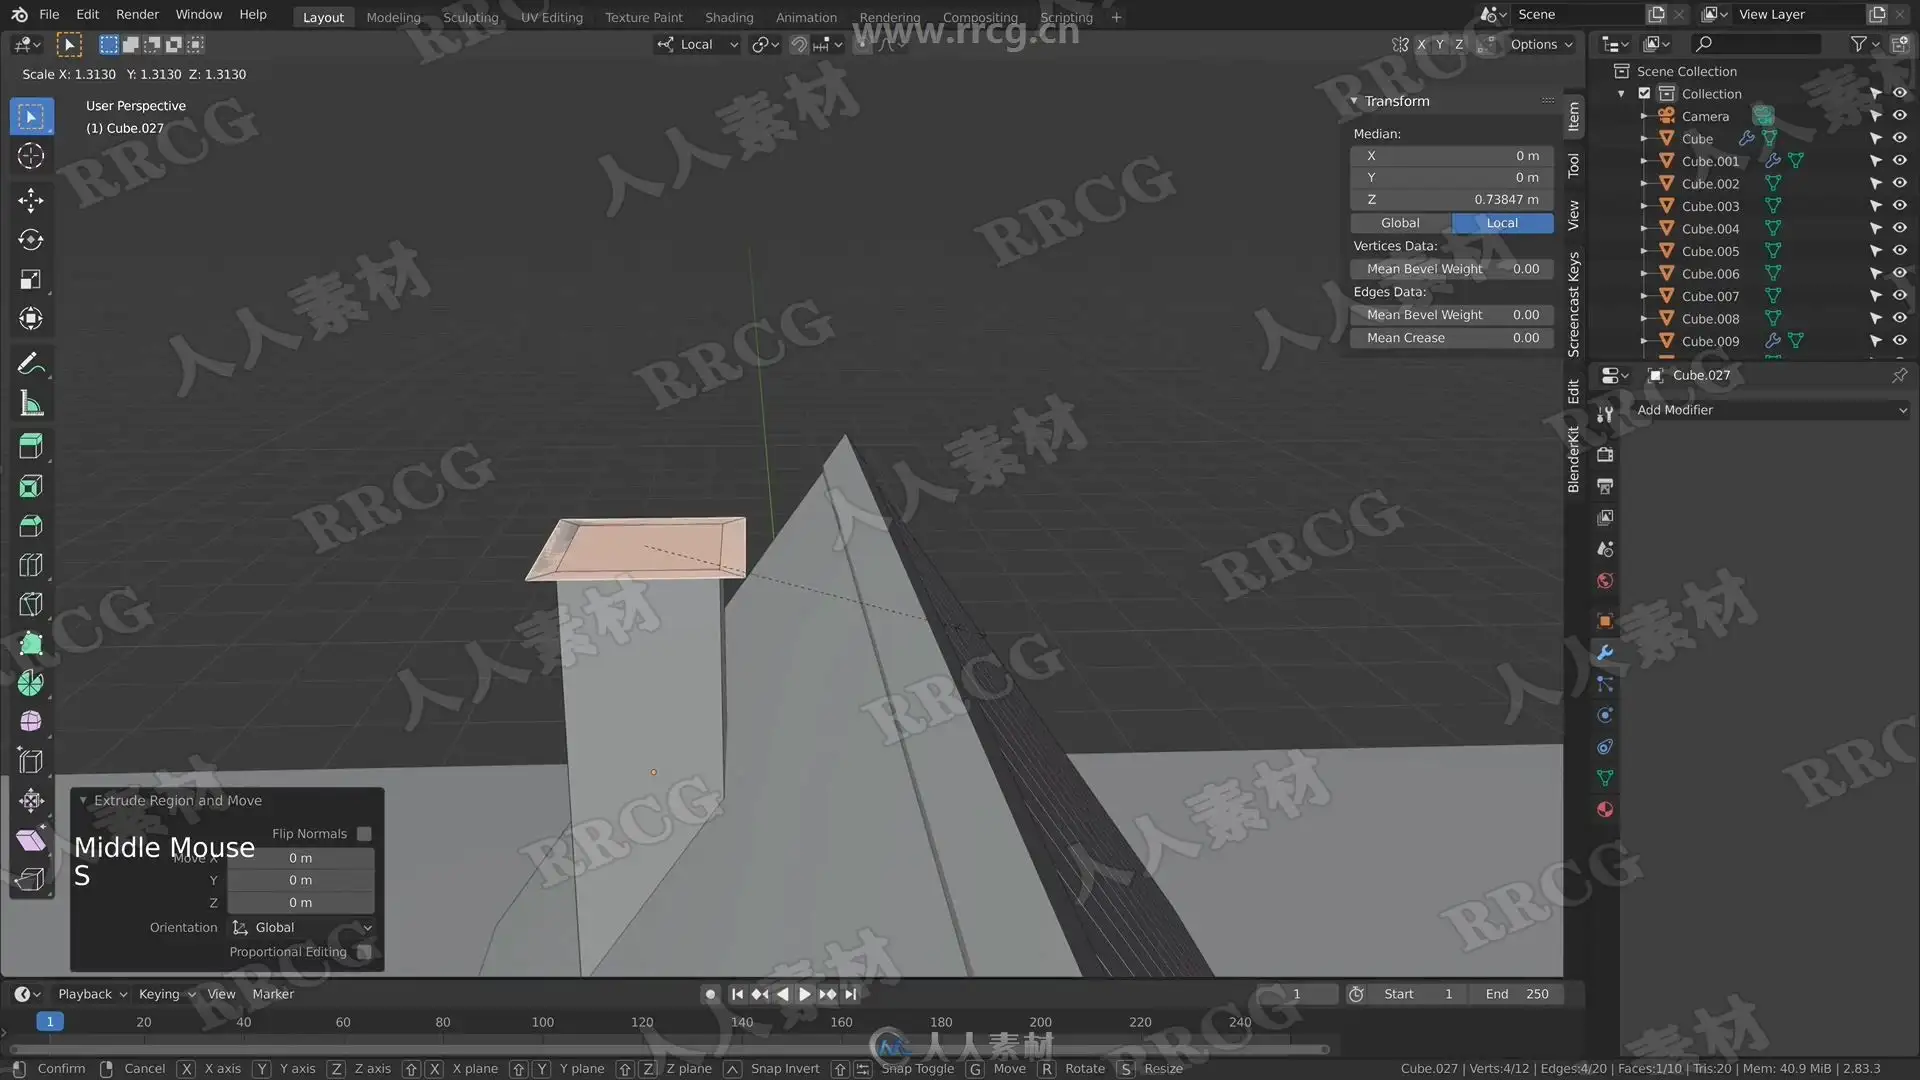
Task: Select the Annotate pencil tool
Action: point(31,364)
